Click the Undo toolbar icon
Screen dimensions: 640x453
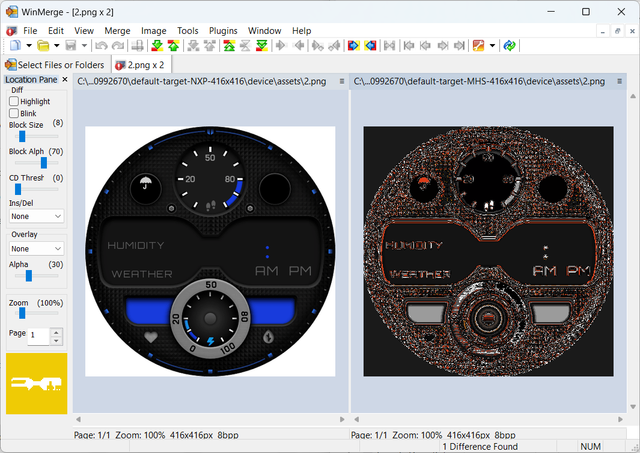101,45
